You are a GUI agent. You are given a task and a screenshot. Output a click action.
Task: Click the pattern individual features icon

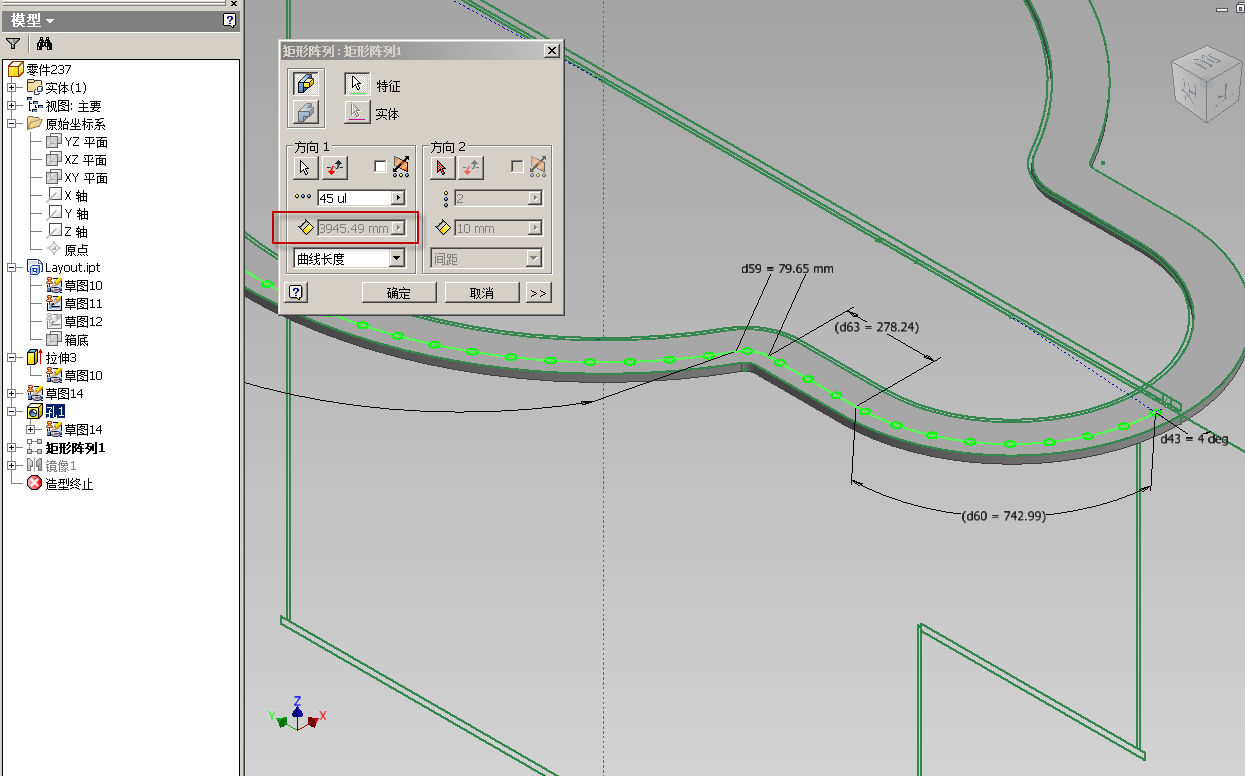tap(306, 84)
